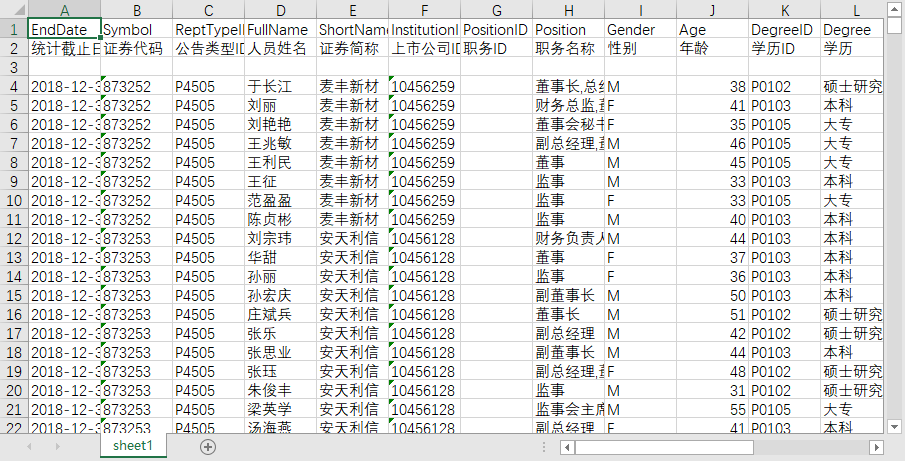Click name cell 王兆敏
This screenshot has width=905, height=461.
[x=281, y=144]
